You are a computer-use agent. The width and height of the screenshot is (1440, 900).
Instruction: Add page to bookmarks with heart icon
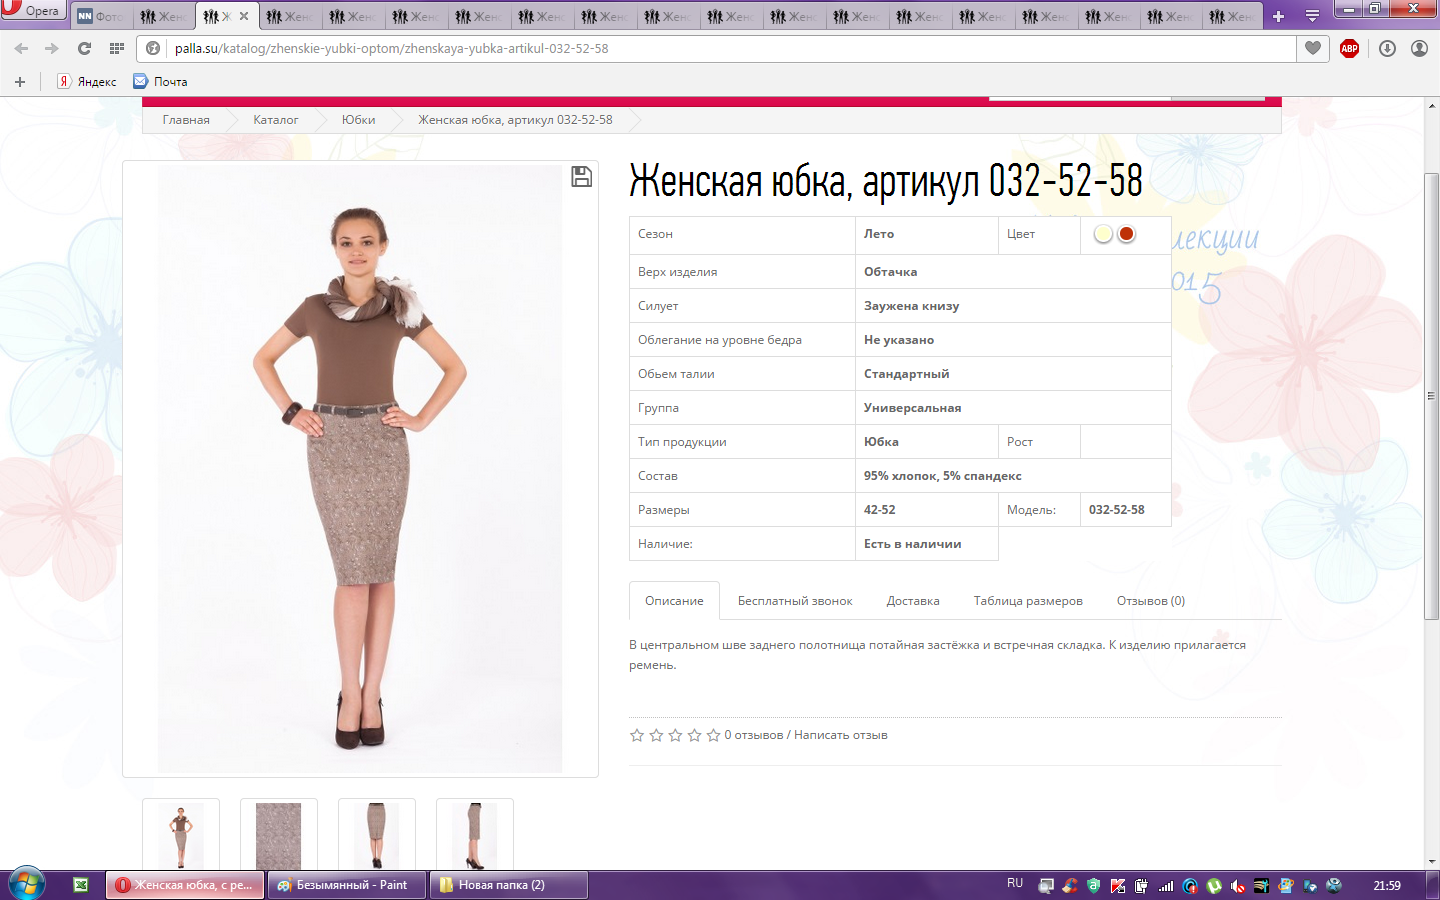1313,48
